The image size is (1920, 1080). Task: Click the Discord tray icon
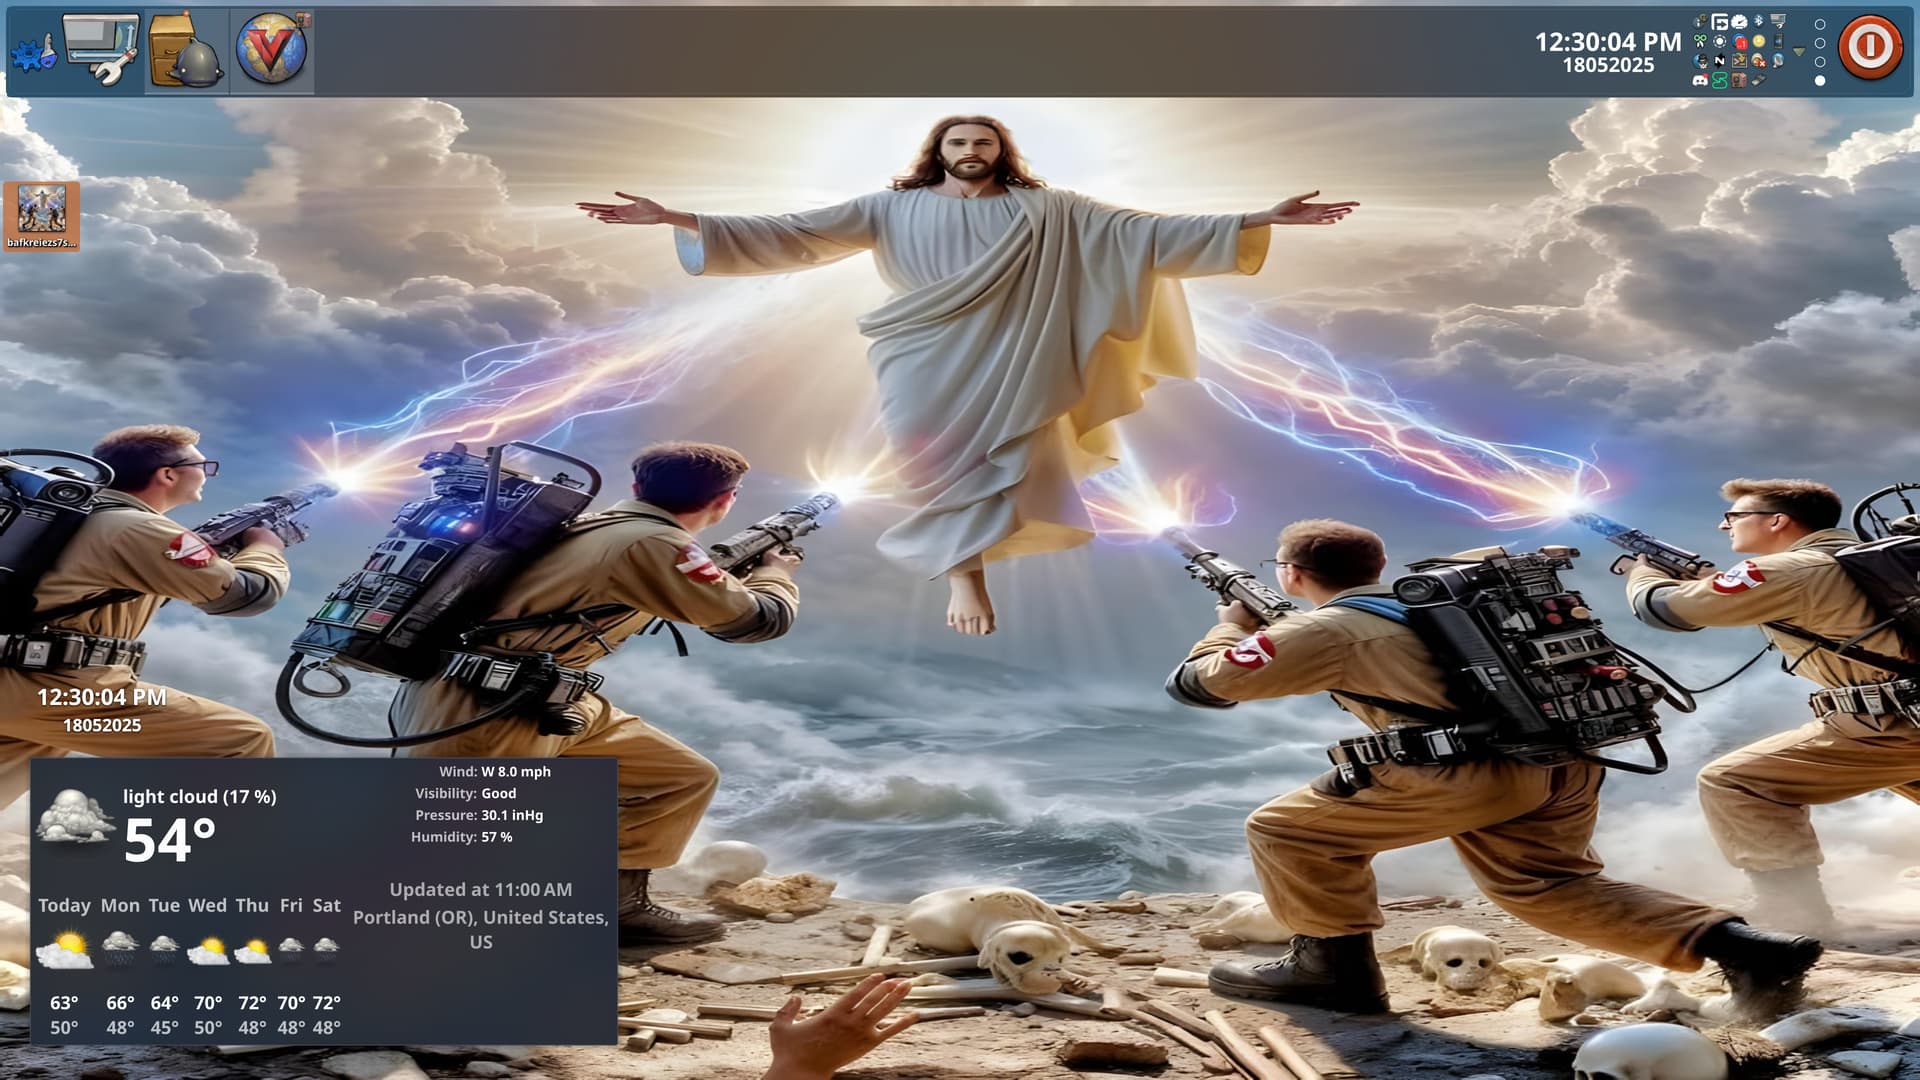1700,80
